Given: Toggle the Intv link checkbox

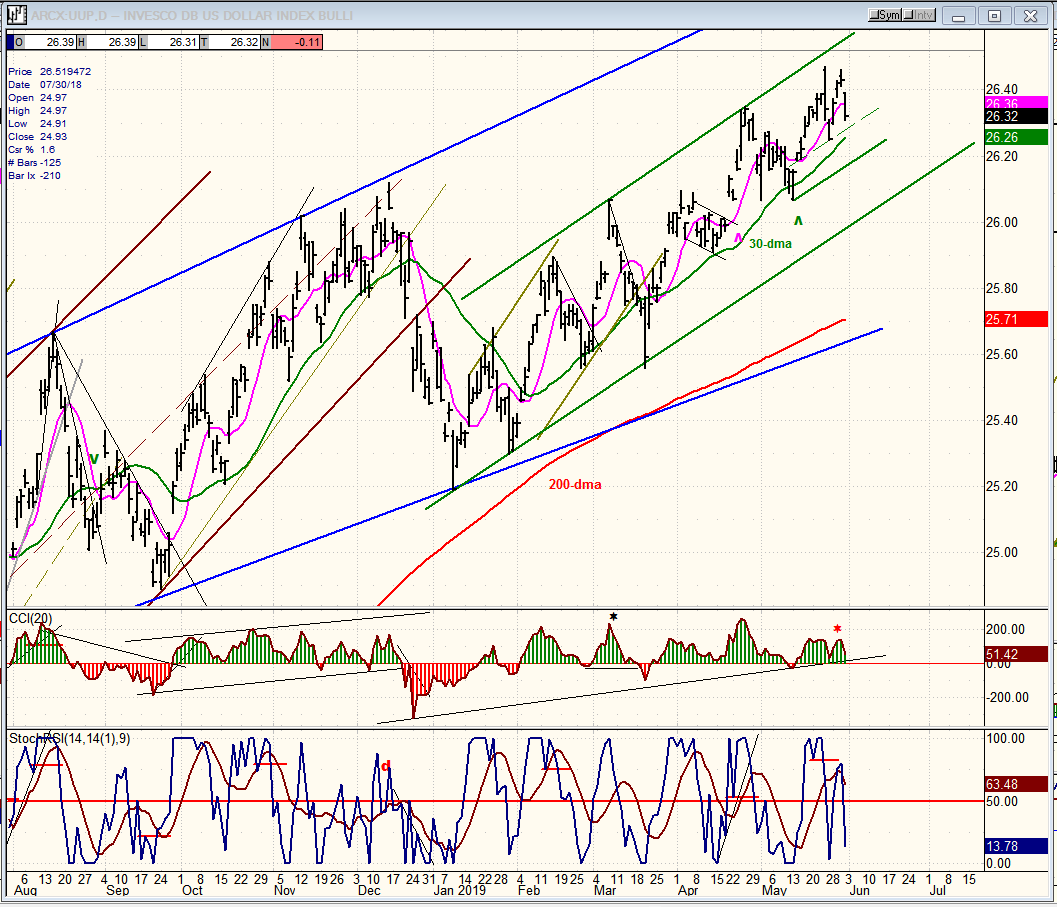Looking at the screenshot, I should pyautogui.click(x=919, y=15).
